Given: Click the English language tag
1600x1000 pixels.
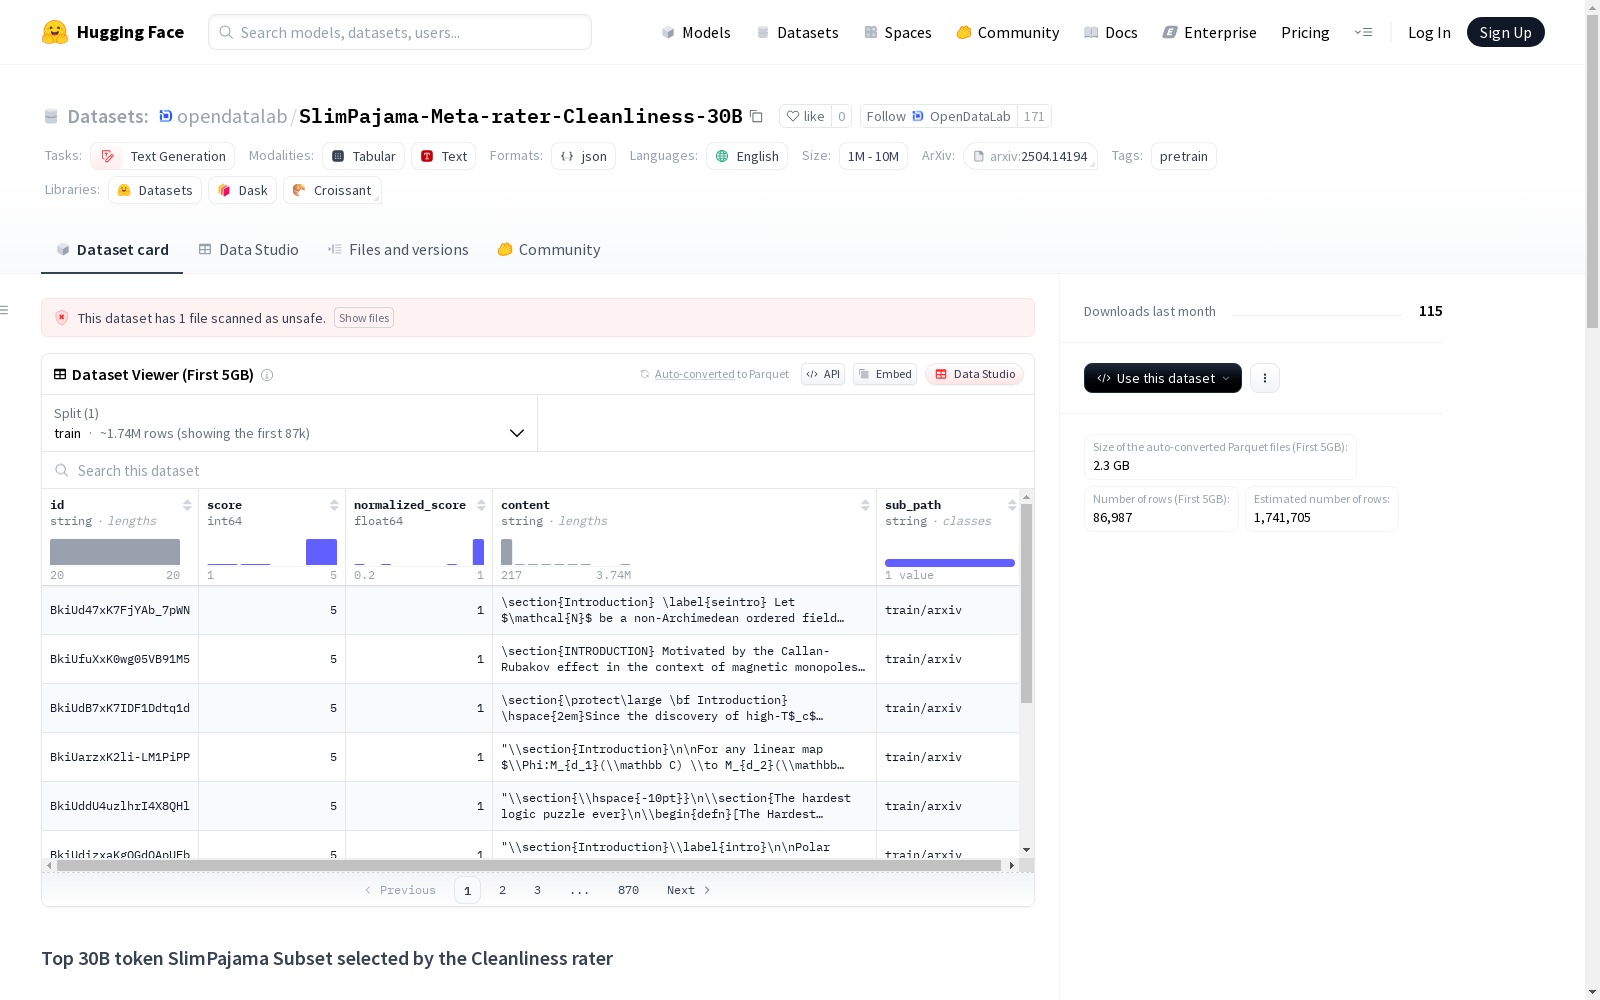Looking at the screenshot, I should click(x=747, y=156).
